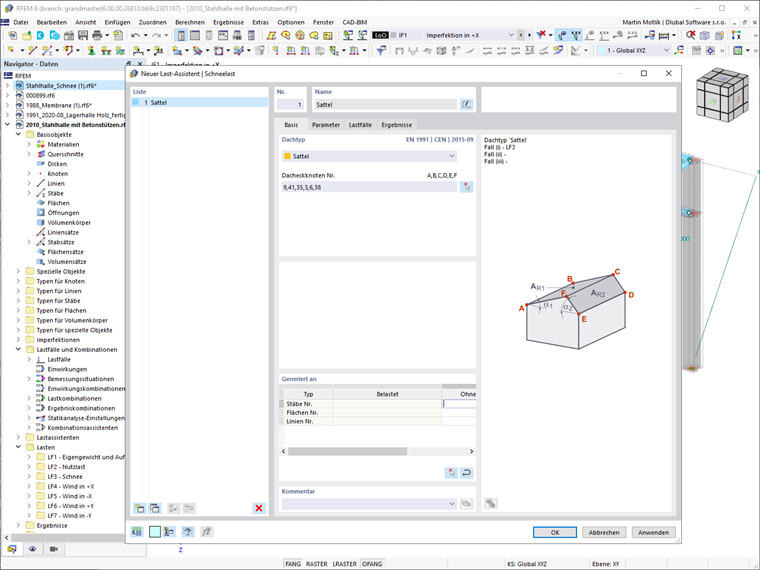
Task: Click the filter with red X icon
Action: [x=541, y=35]
